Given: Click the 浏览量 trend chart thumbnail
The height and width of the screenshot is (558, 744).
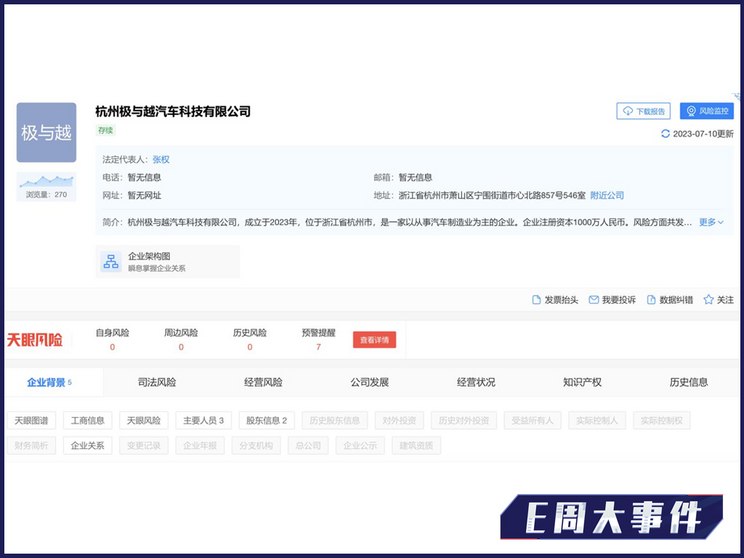Looking at the screenshot, I should (46, 182).
